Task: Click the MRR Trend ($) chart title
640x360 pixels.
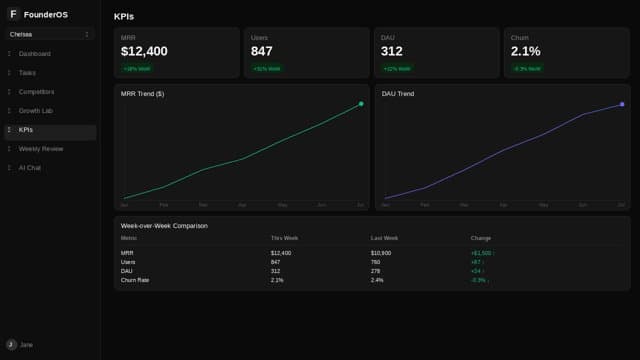Action: pos(142,93)
